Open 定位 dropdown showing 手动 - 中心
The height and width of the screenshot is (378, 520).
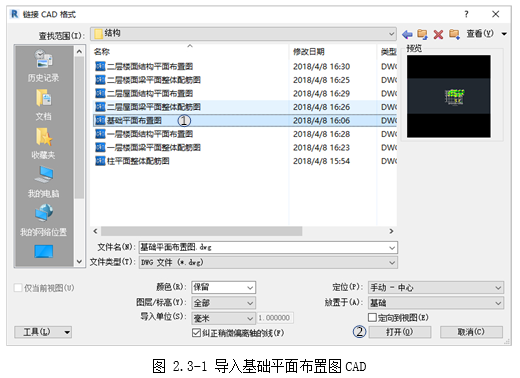click(x=436, y=287)
